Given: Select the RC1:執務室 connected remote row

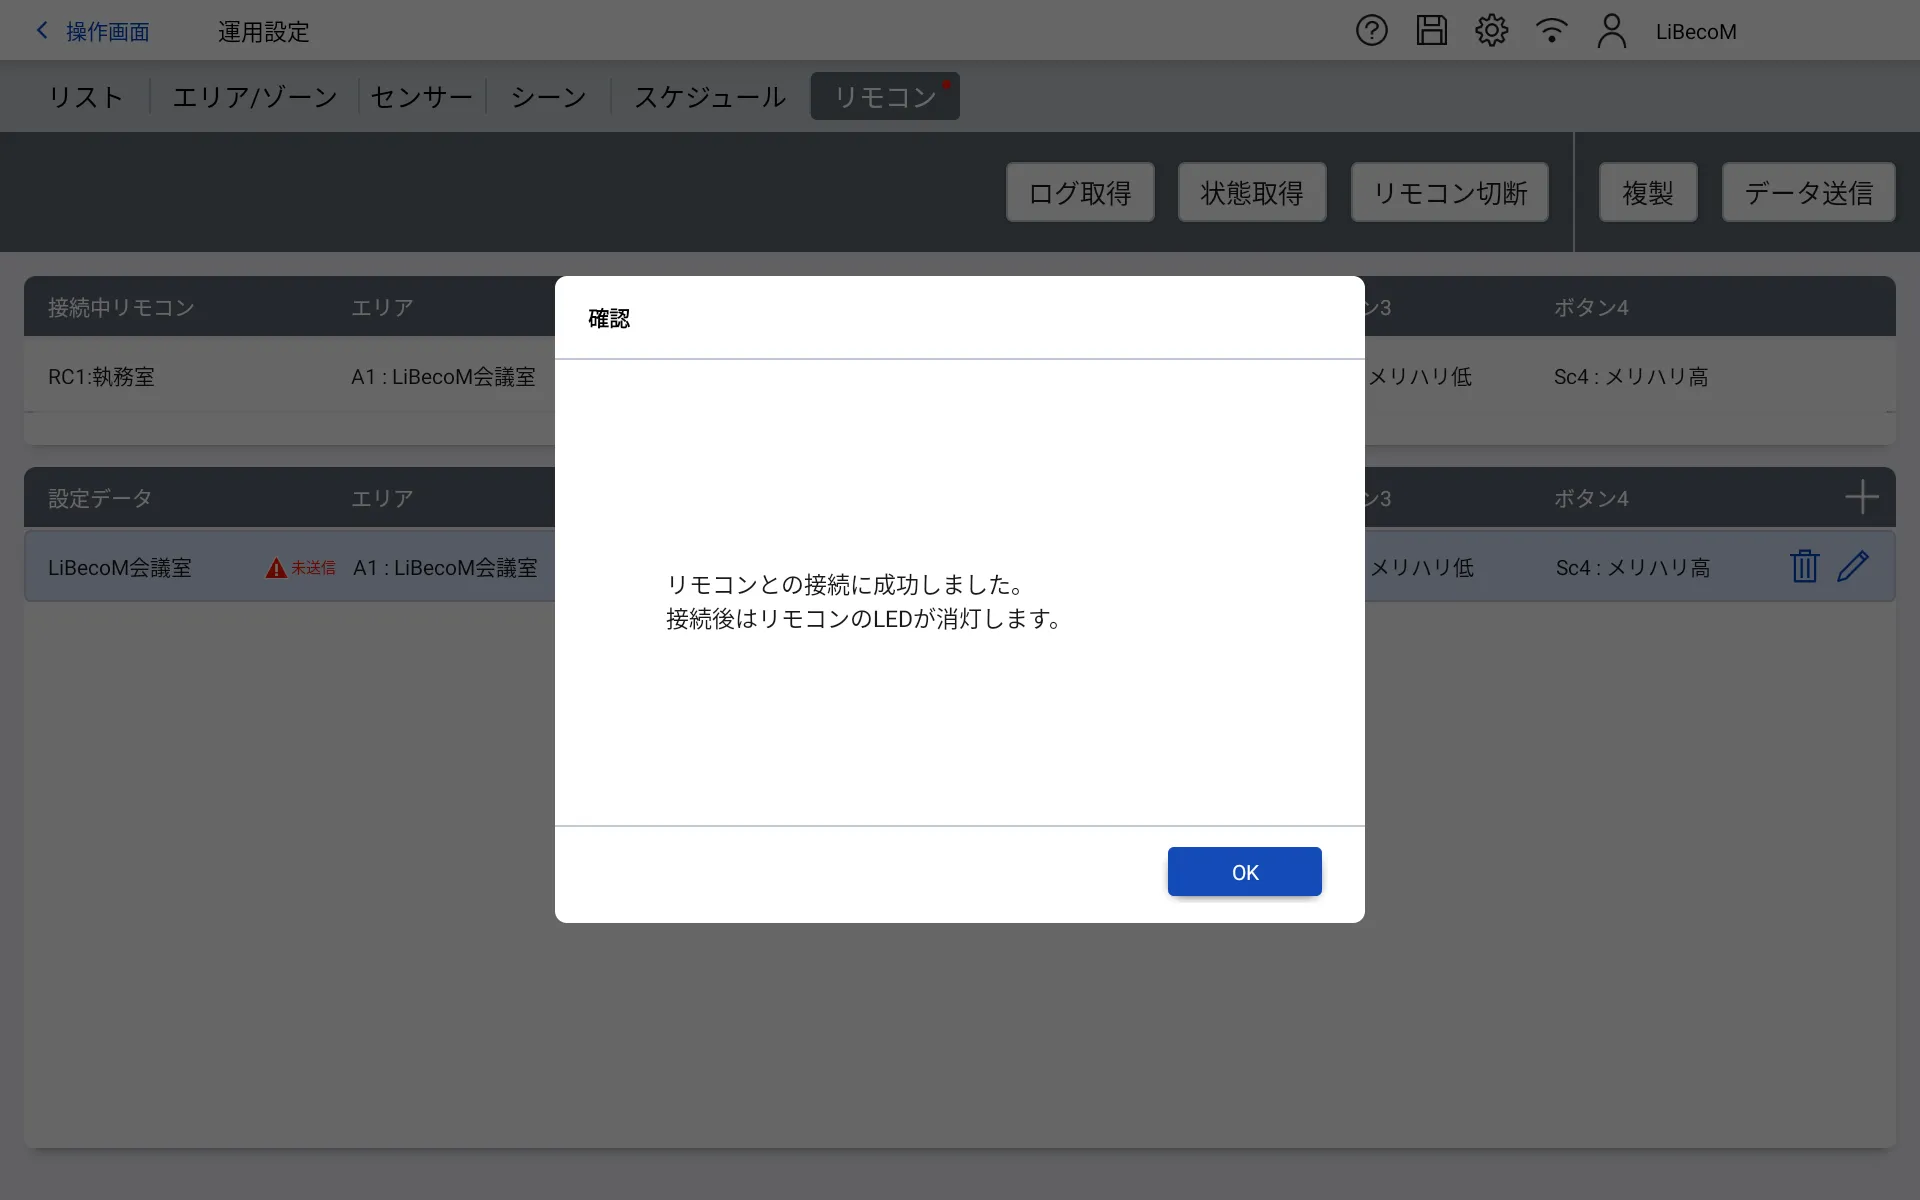Looking at the screenshot, I should coord(102,377).
